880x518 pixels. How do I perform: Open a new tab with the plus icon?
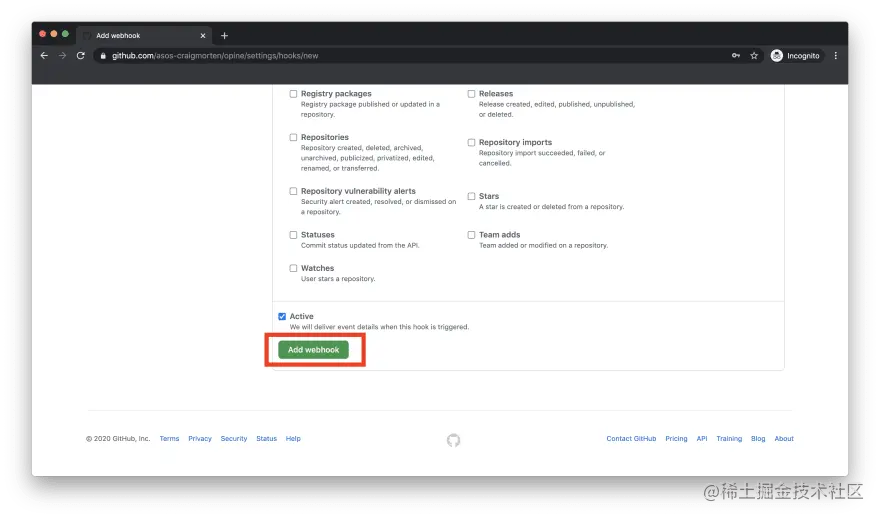(x=224, y=35)
